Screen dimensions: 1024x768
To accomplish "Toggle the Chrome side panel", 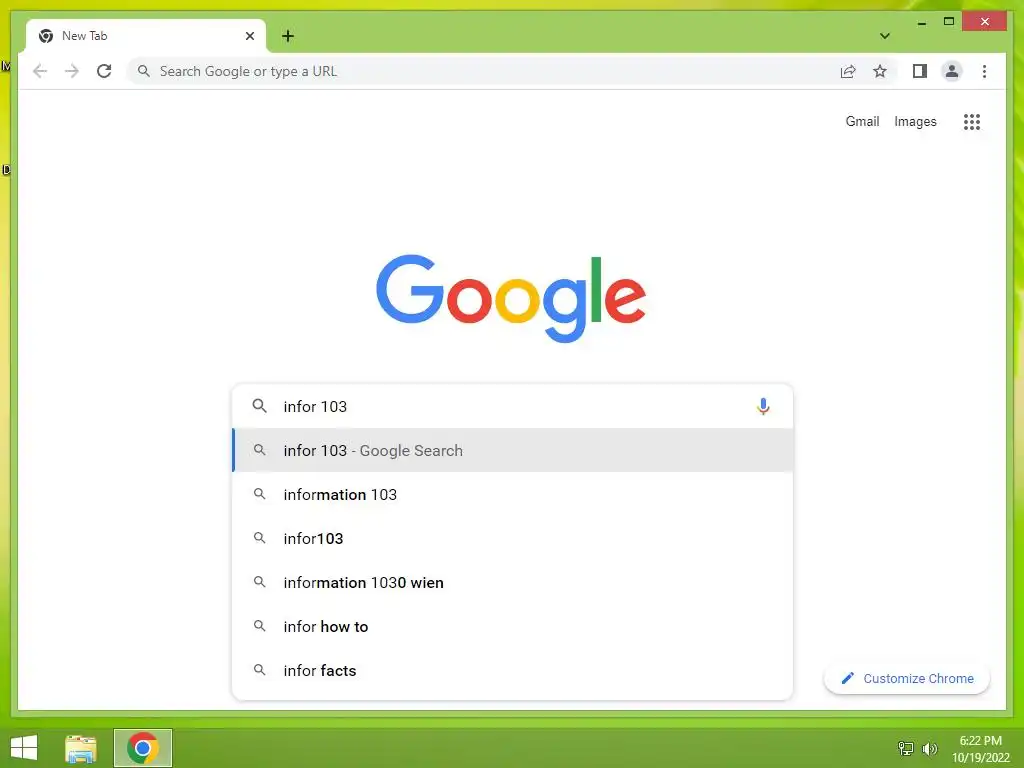I will (x=920, y=71).
